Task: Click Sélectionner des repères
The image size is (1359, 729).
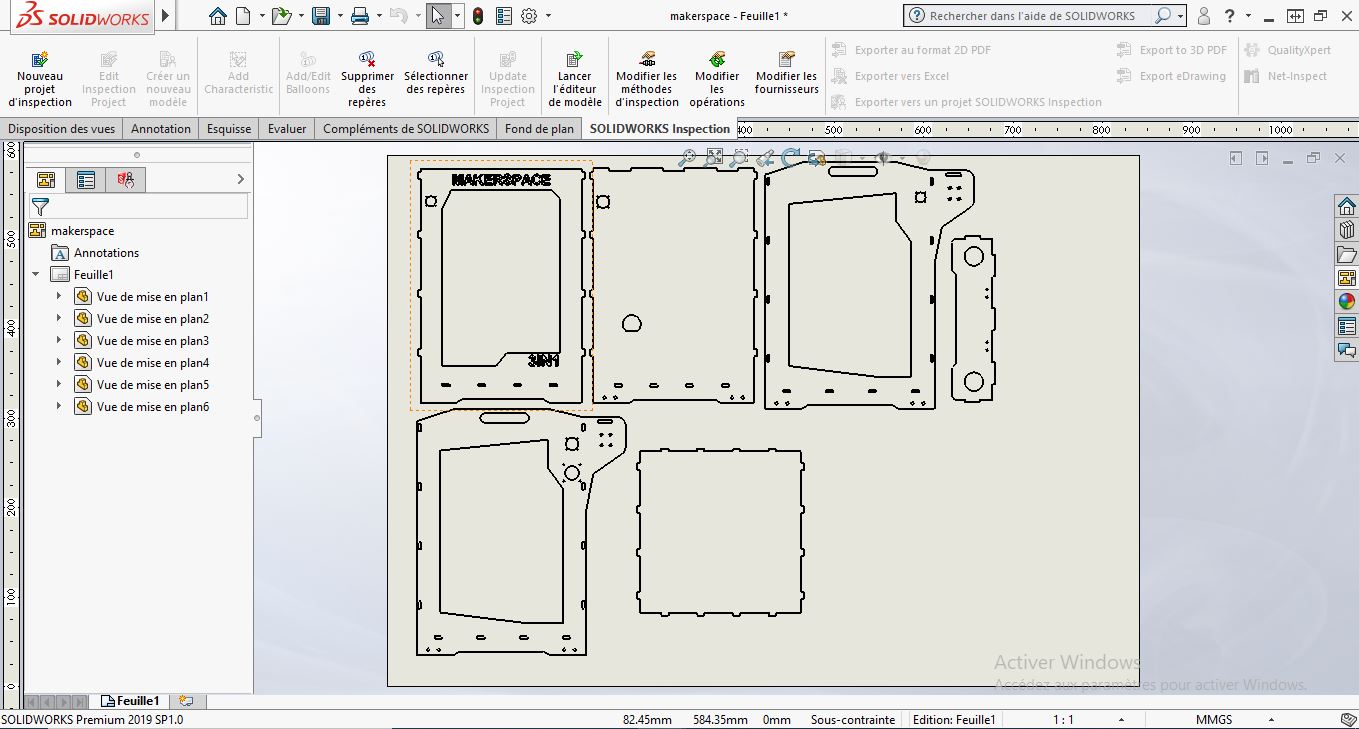Action: click(x=436, y=73)
